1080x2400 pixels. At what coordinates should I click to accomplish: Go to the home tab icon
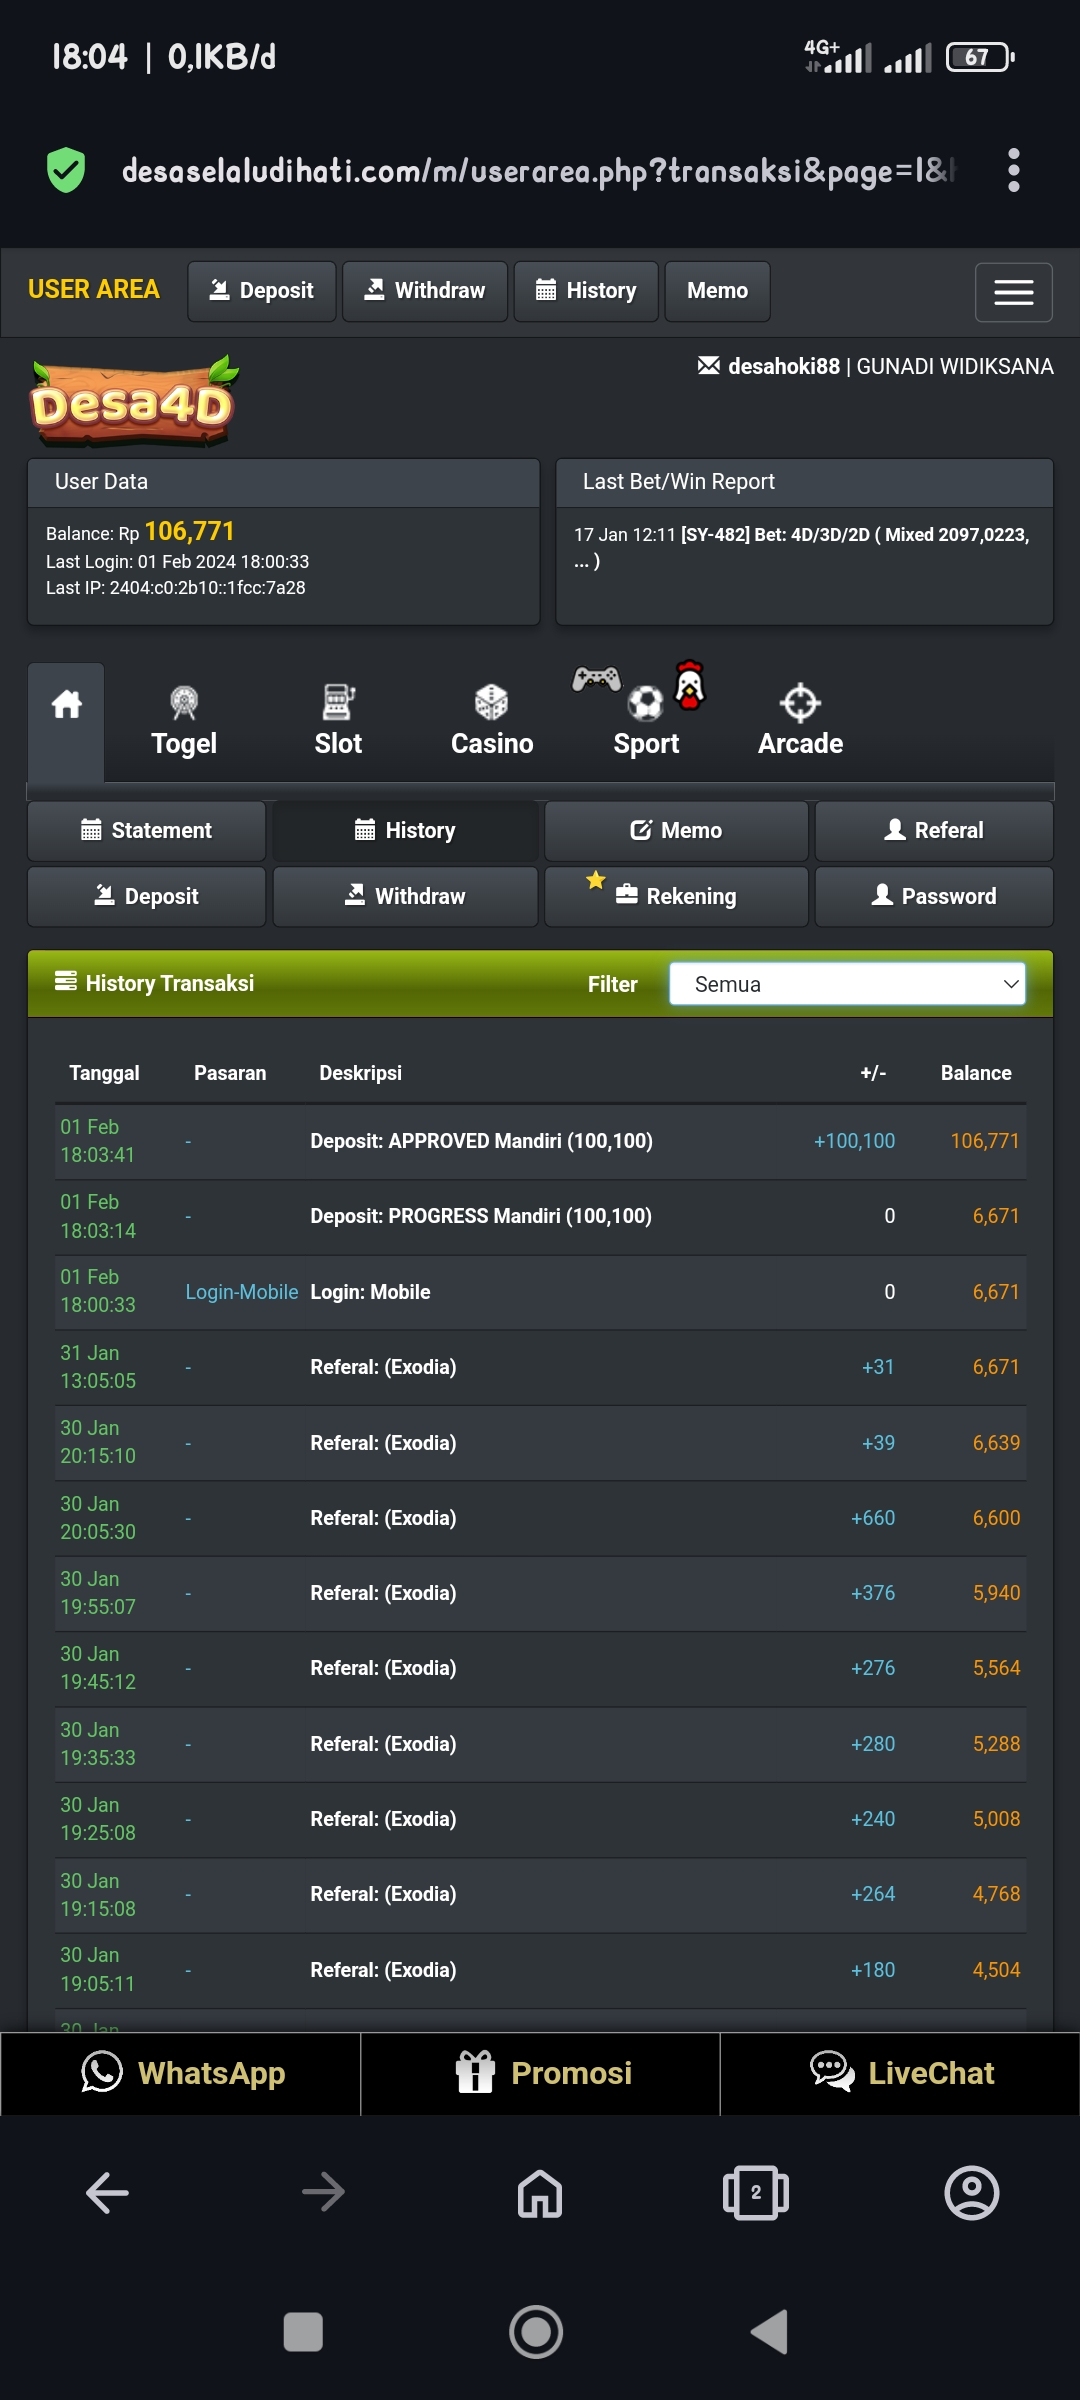click(x=66, y=705)
